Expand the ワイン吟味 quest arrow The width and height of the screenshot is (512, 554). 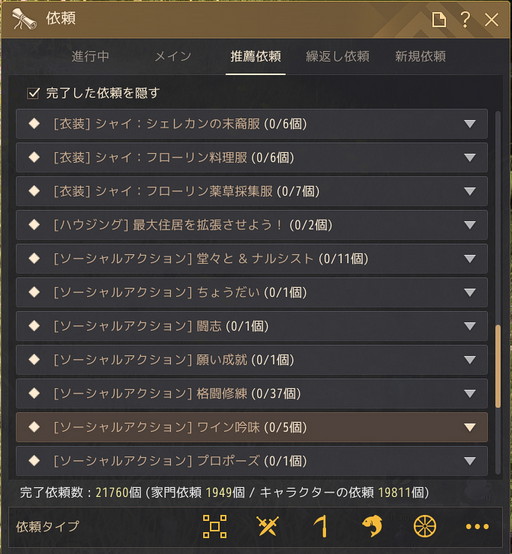click(x=470, y=427)
